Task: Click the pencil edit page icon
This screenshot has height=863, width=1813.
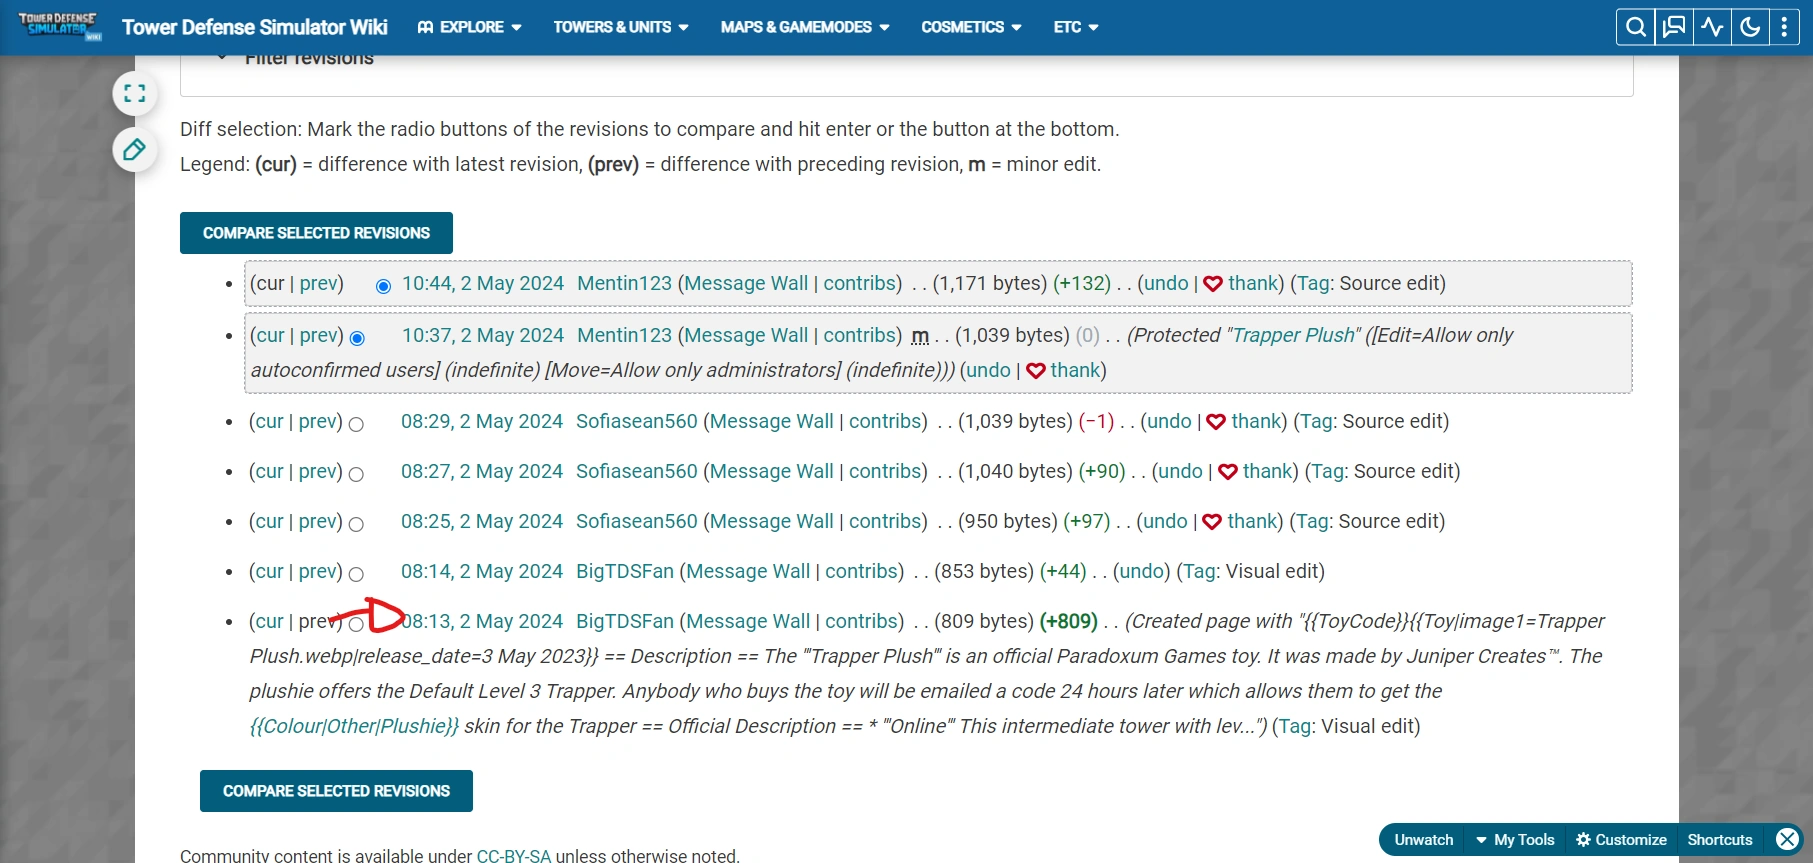Action: [x=135, y=150]
